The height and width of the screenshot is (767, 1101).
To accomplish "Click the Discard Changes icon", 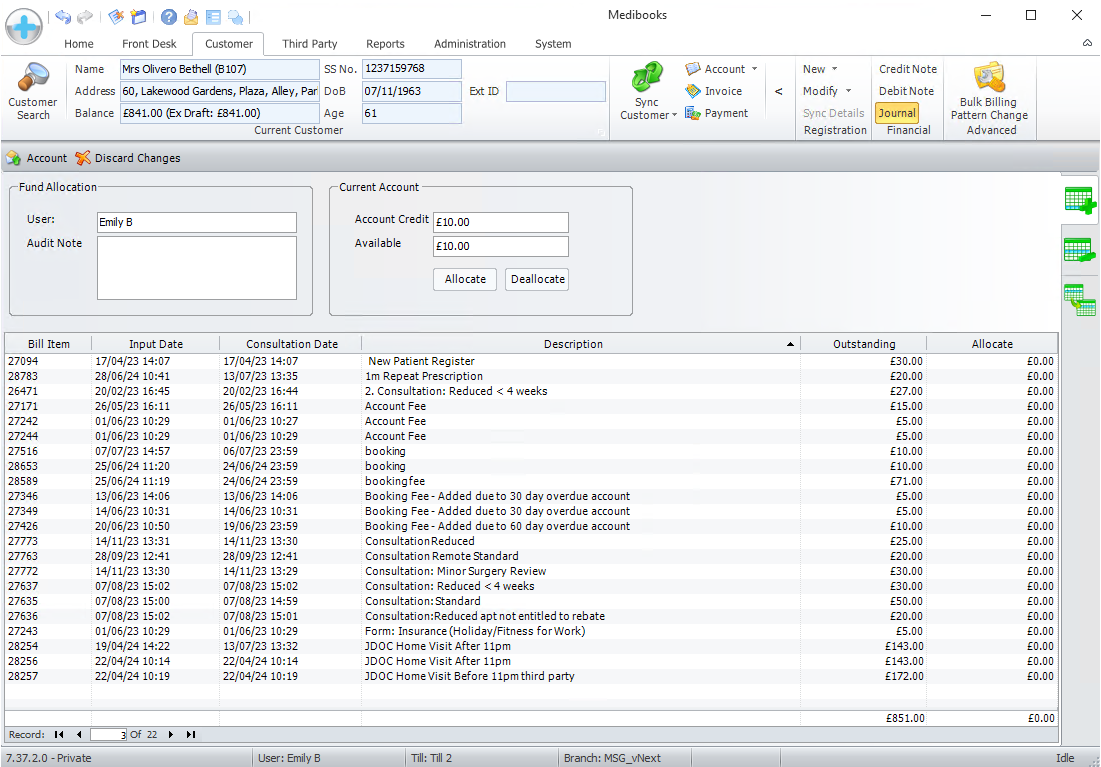I will [x=83, y=158].
